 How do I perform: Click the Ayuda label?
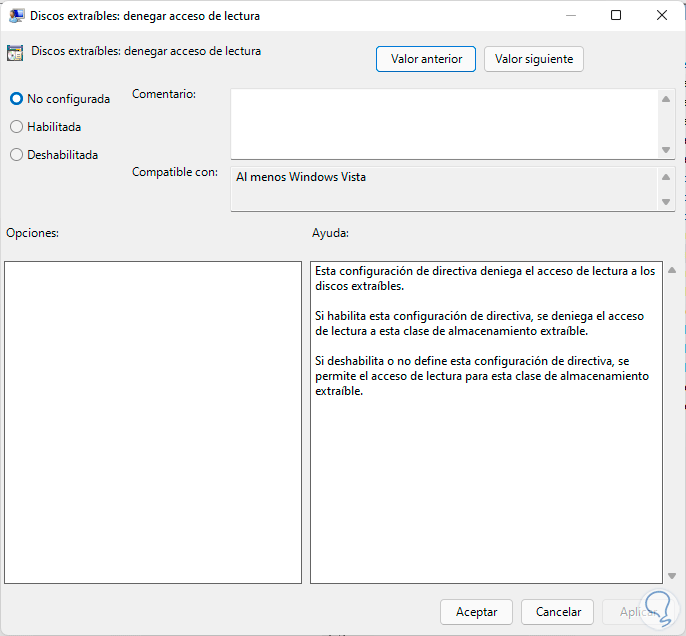[x=330, y=233]
